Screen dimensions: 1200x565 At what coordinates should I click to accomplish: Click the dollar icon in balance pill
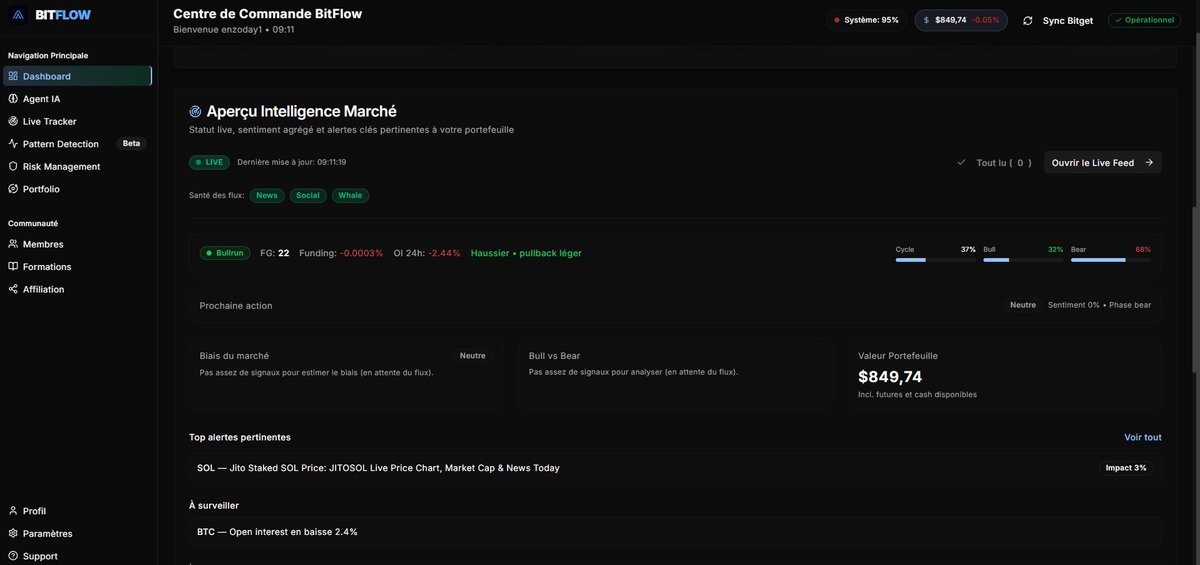[926, 20]
